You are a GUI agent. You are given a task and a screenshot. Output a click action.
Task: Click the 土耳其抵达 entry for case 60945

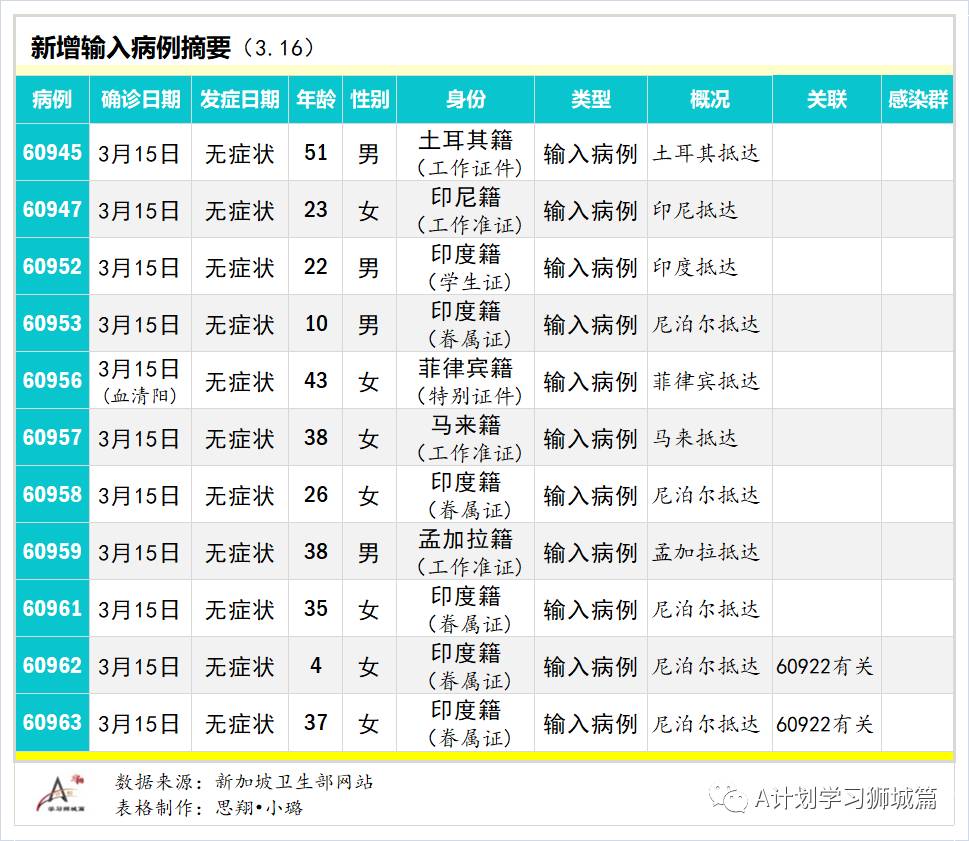pyautogui.click(x=707, y=155)
